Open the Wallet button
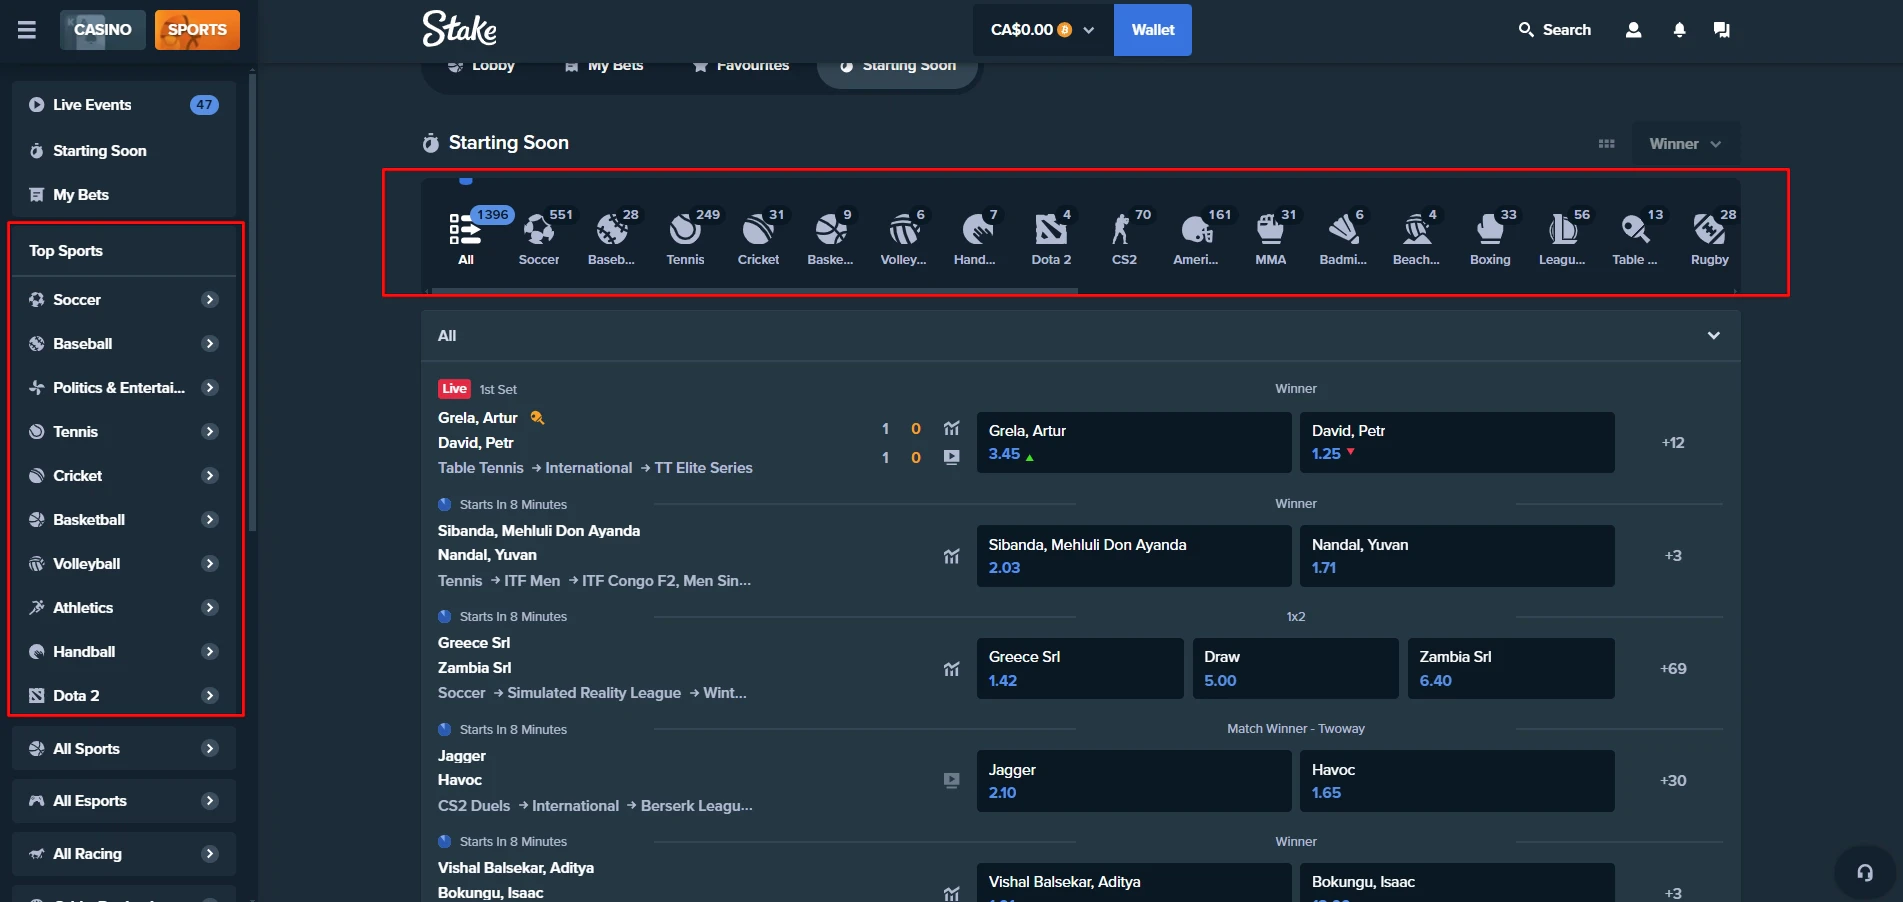1903x902 pixels. pos(1153,30)
